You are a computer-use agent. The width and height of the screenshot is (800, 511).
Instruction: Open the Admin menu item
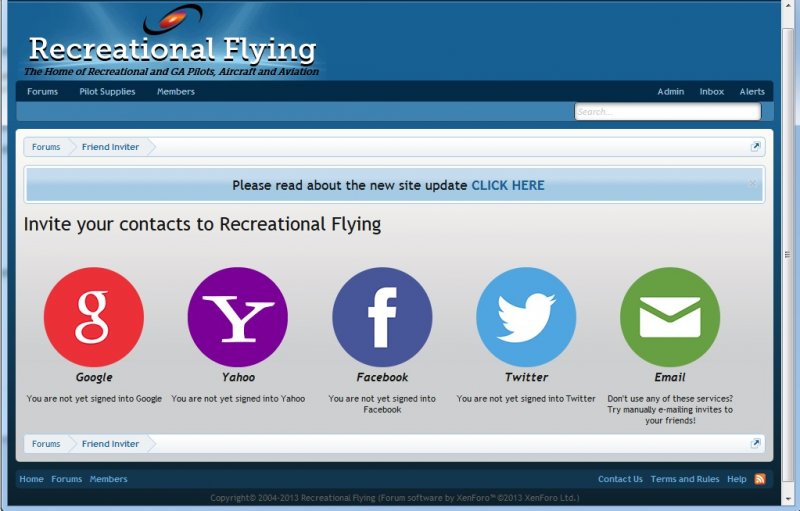(x=670, y=92)
